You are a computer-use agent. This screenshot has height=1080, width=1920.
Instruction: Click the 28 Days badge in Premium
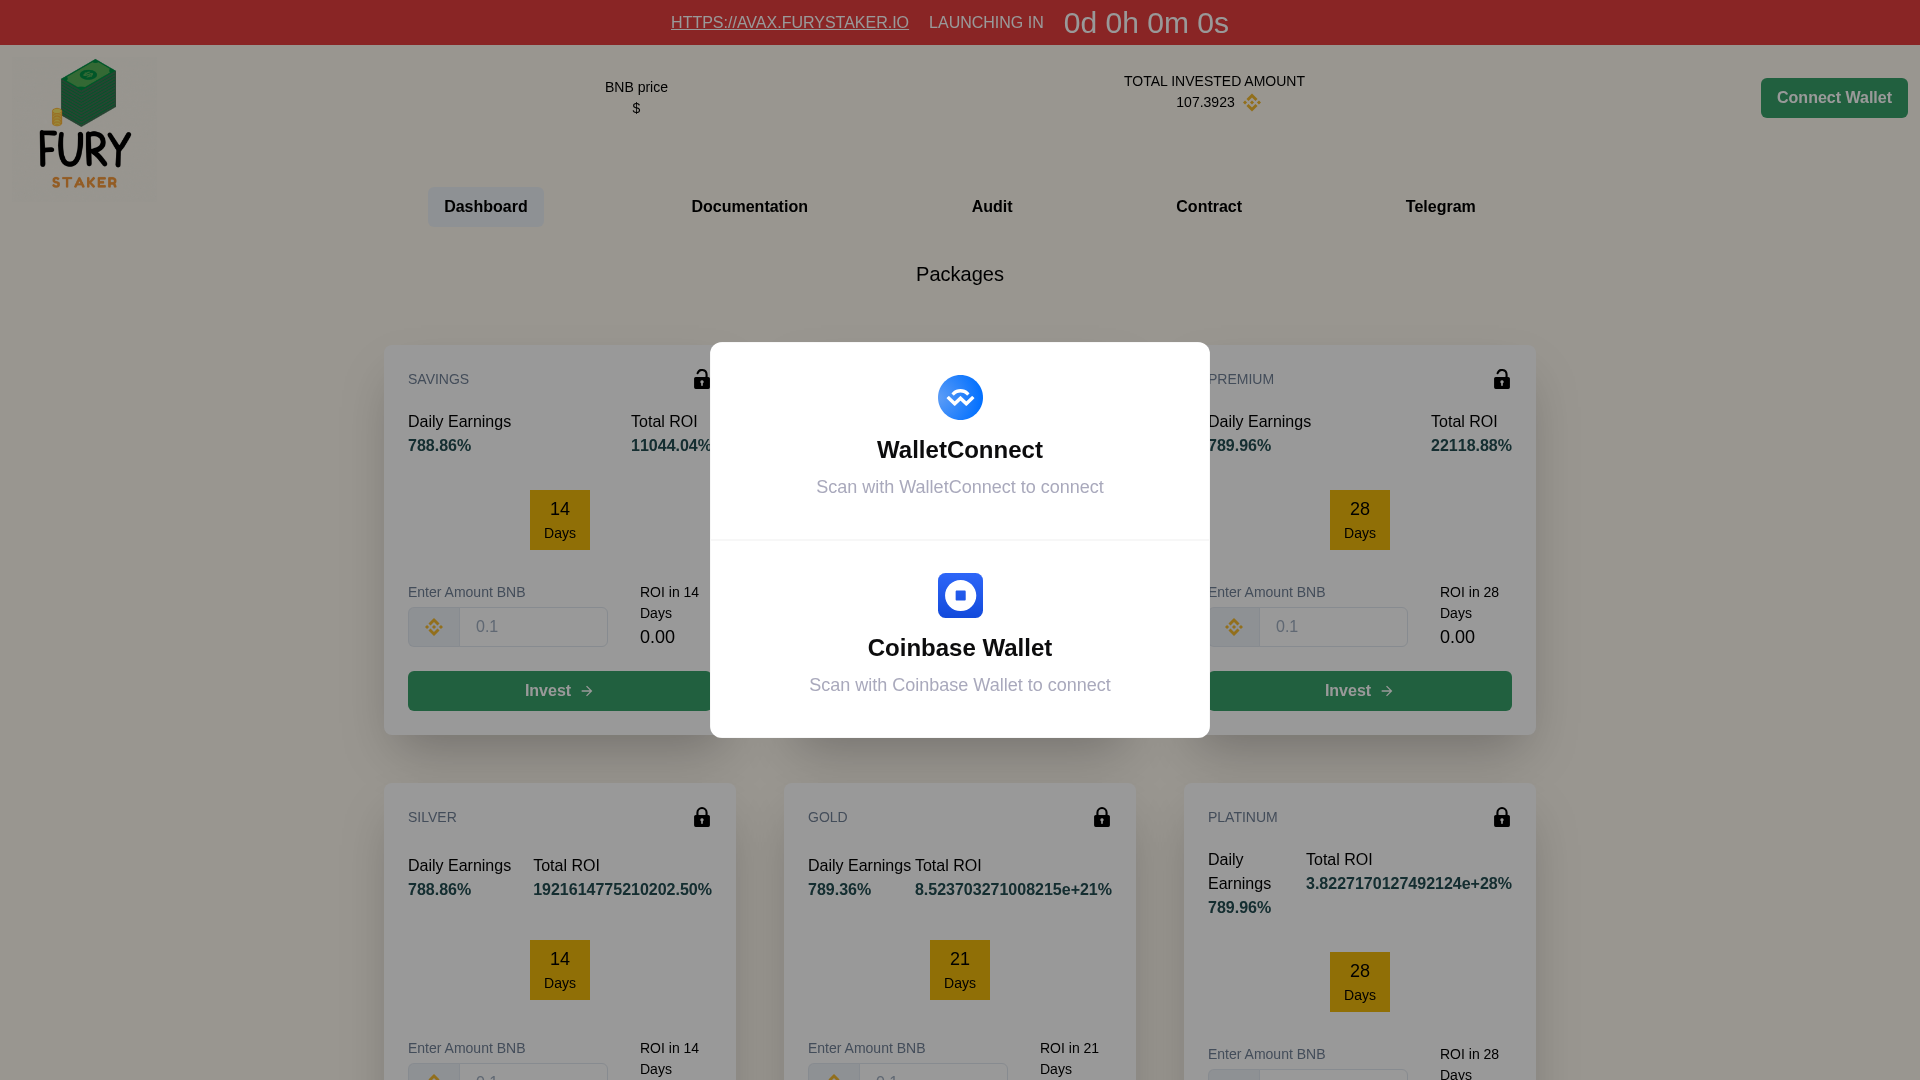coord(1360,520)
